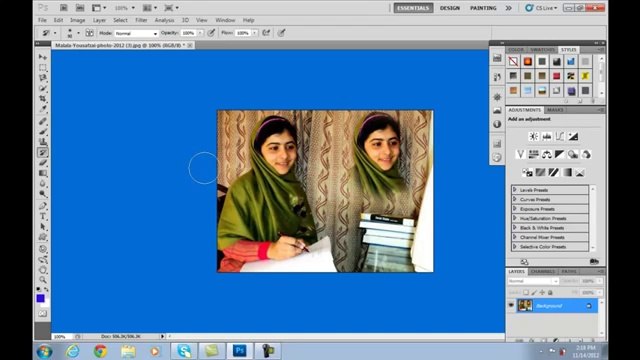This screenshot has width=640, height=360.
Task: Open the layer blend mode dropdown
Action: point(533,281)
